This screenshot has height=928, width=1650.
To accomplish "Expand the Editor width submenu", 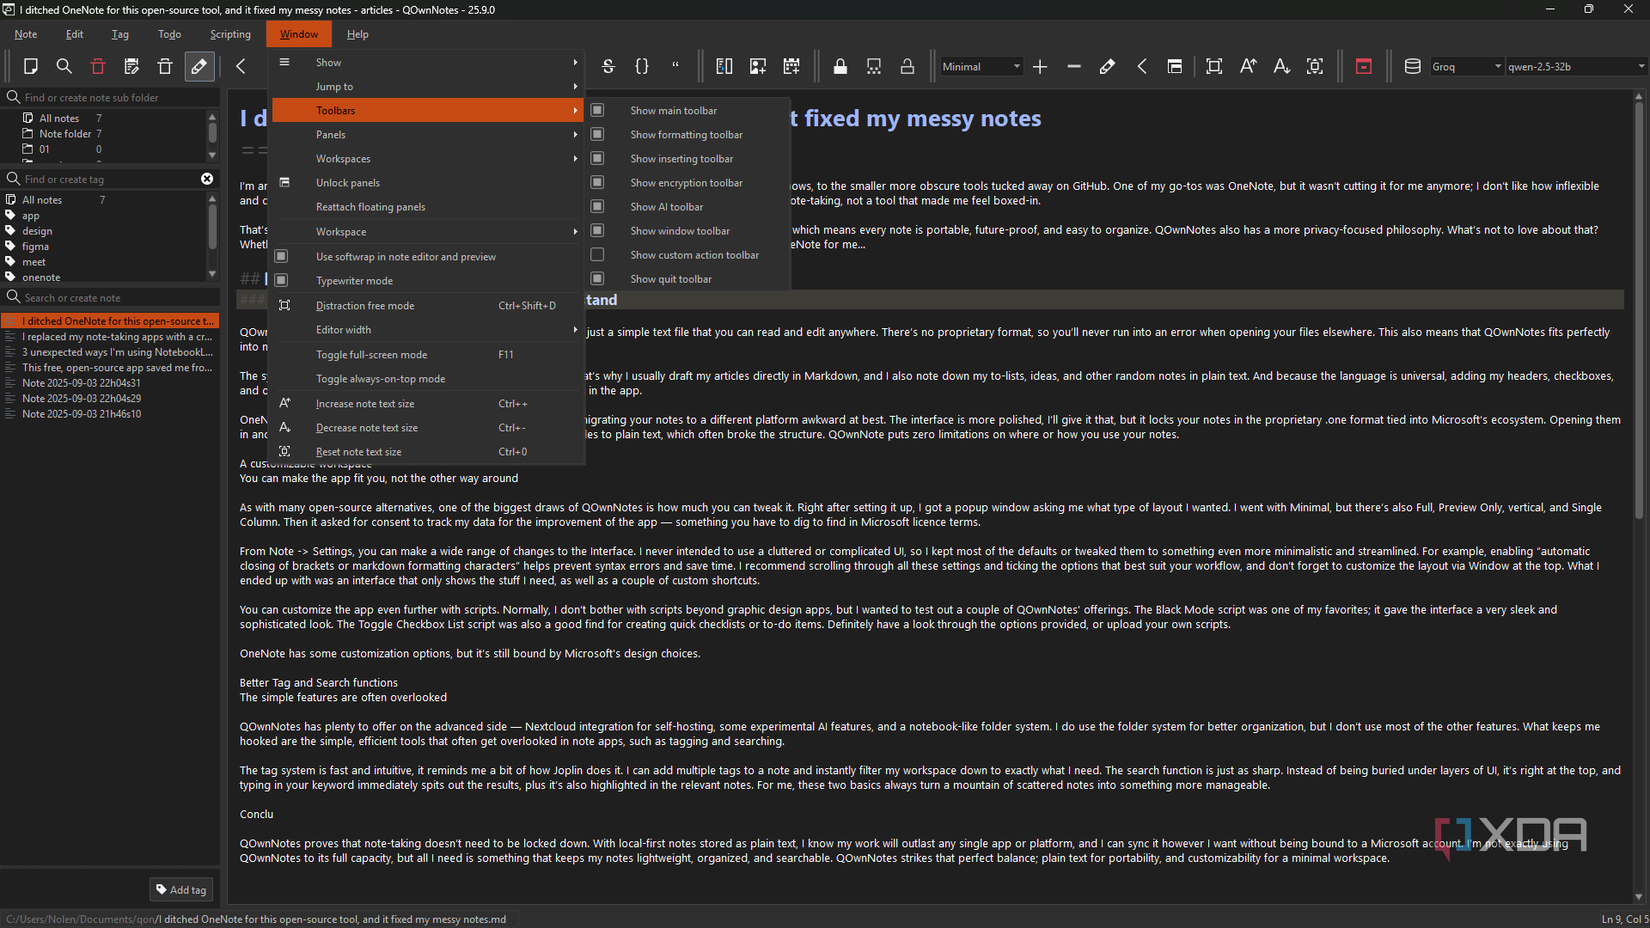I will pos(428,330).
